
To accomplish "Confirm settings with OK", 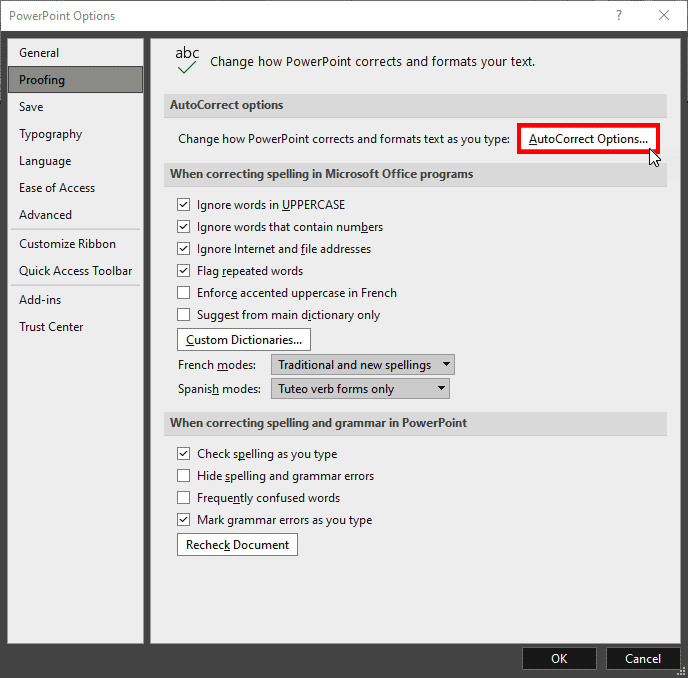I will tap(559, 658).
